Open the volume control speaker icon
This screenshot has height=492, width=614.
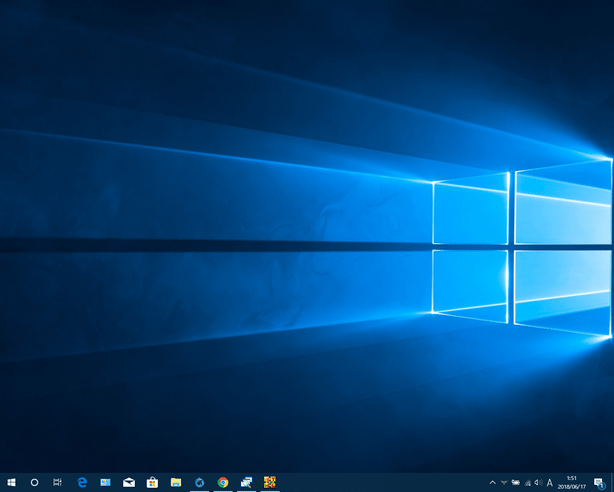[x=538, y=483]
